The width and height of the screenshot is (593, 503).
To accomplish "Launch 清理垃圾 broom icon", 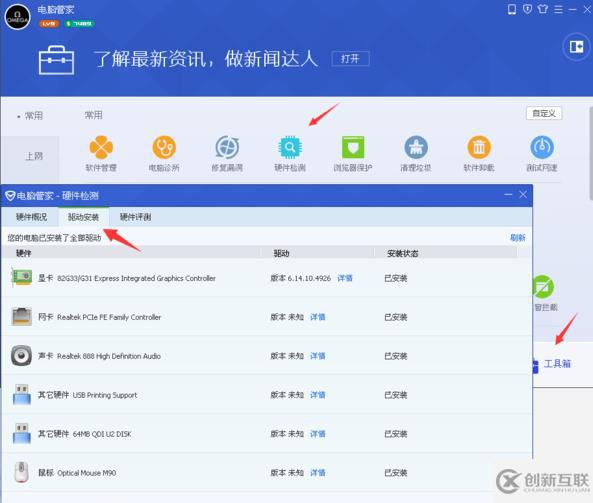I will coord(416,147).
